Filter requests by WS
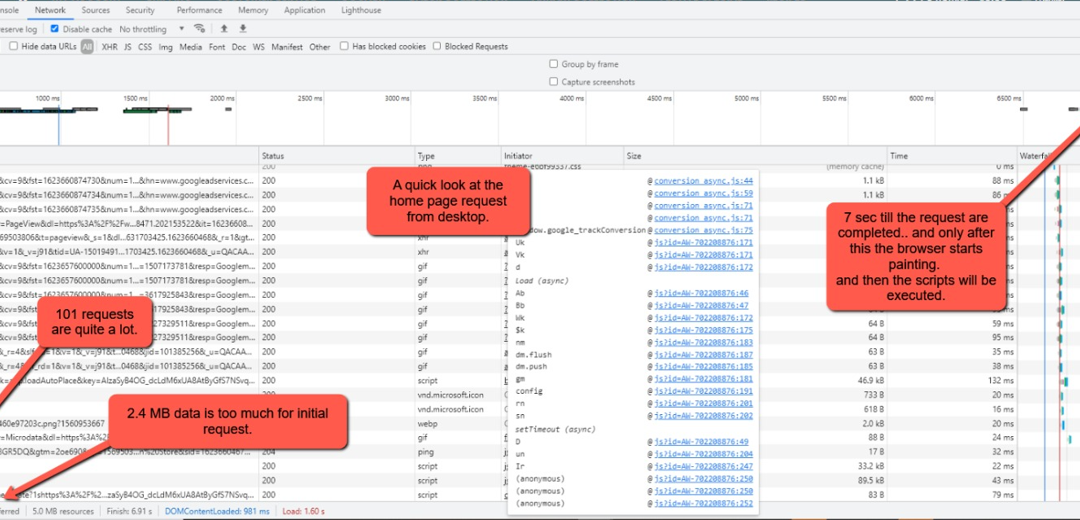1080x520 pixels. coord(258,47)
